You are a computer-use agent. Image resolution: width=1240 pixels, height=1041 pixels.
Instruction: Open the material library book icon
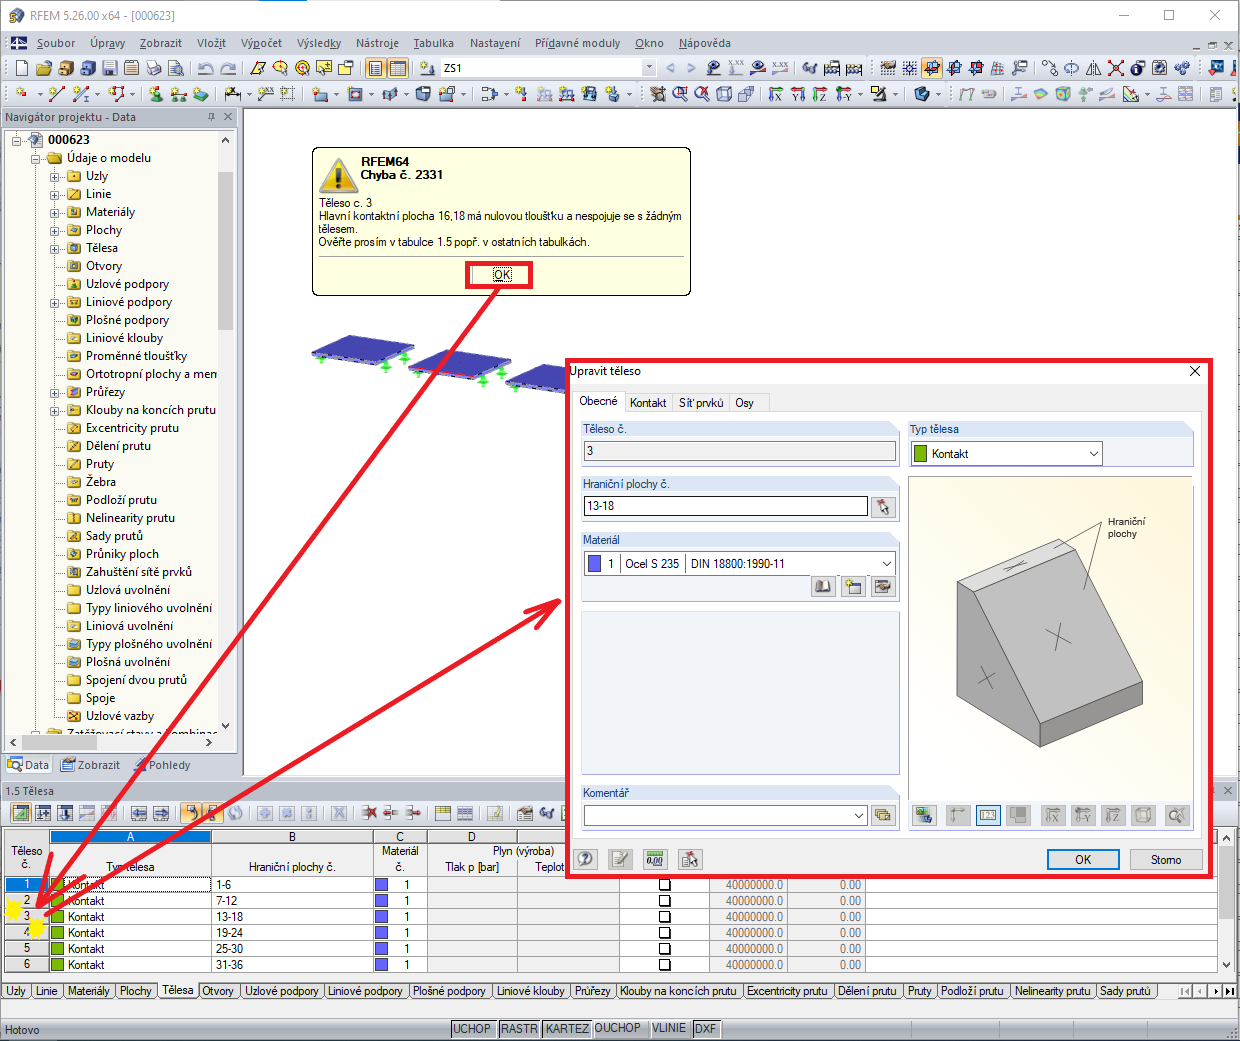point(823,587)
